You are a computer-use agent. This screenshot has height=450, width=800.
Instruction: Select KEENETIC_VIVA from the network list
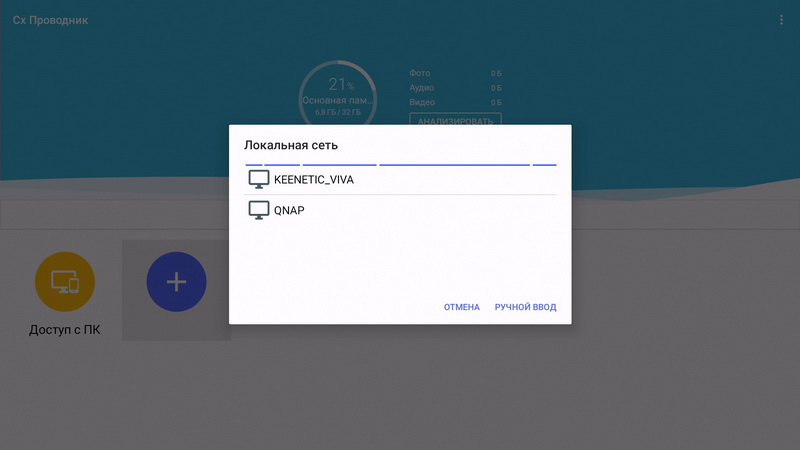pos(314,180)
